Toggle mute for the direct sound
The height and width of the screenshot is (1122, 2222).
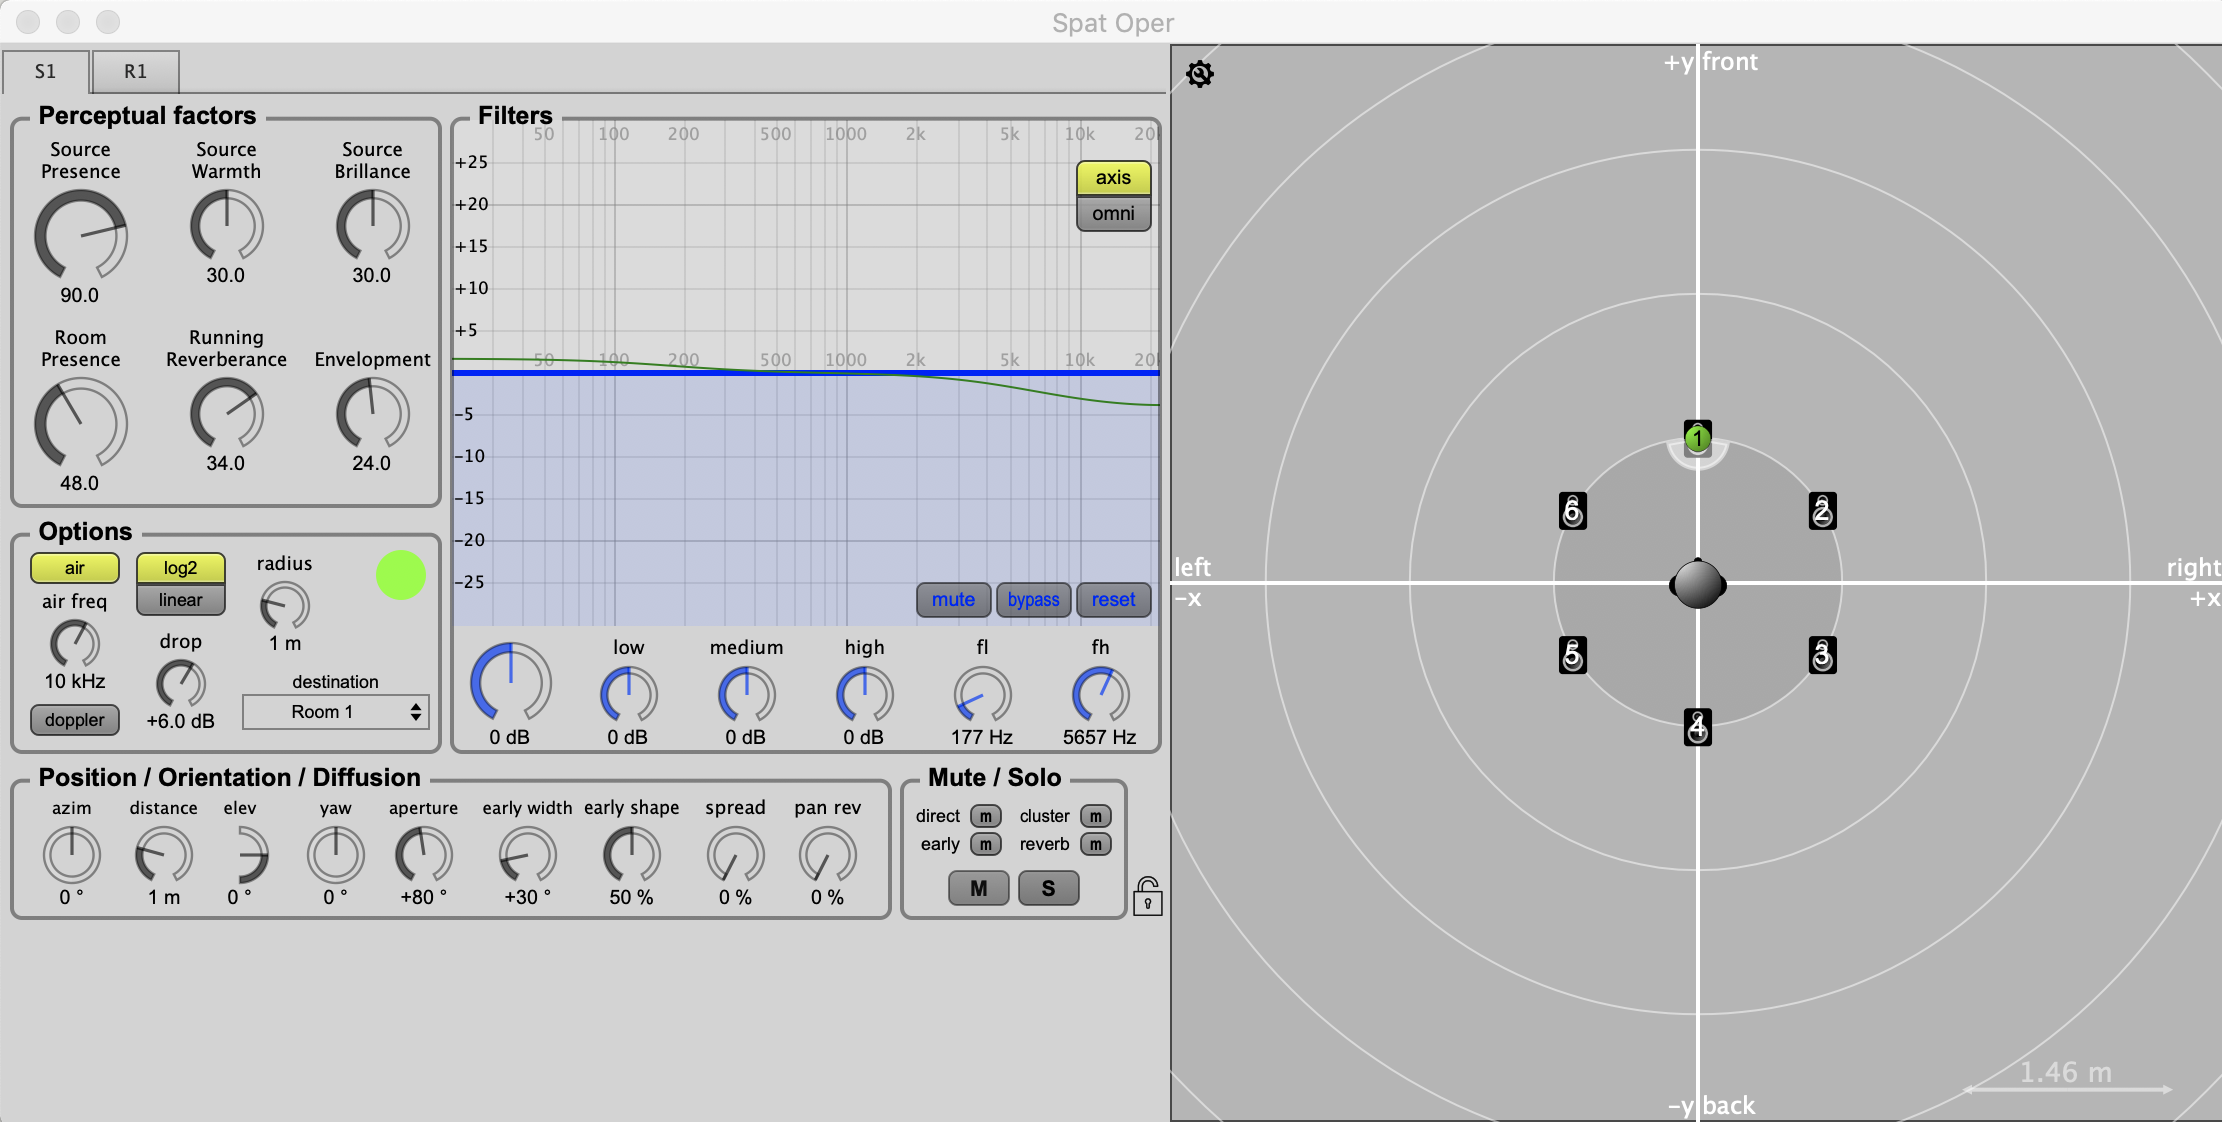pos(985,816)
